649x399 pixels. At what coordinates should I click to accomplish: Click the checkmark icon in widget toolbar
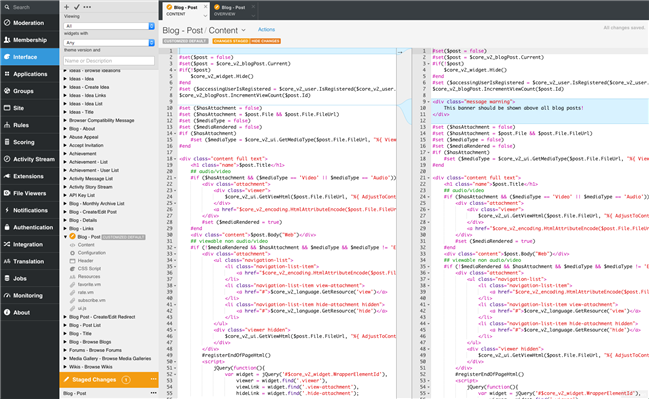point(77,7)
